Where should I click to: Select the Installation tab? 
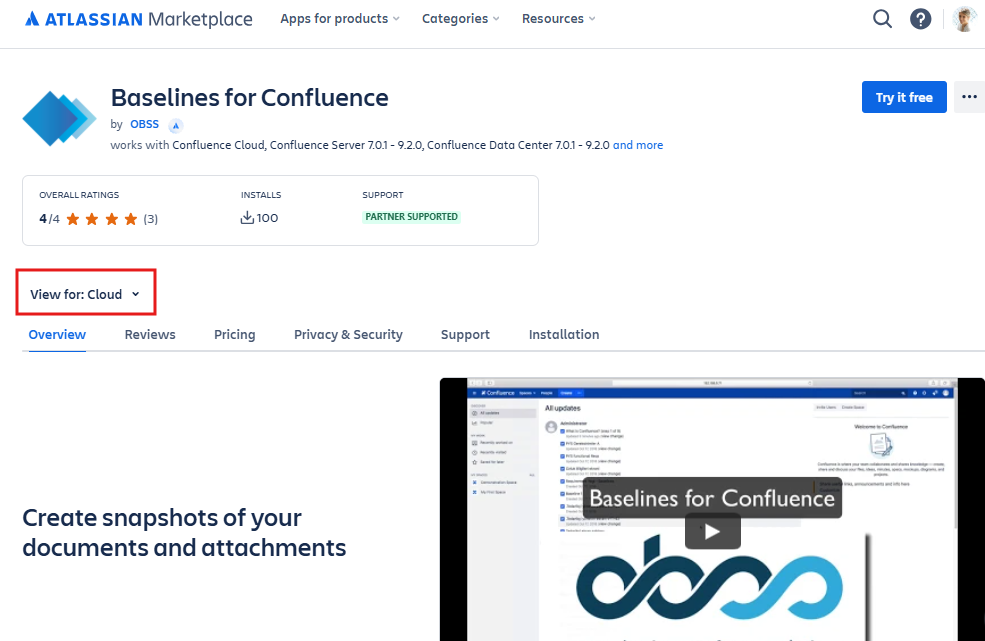(x=564, y=335)
